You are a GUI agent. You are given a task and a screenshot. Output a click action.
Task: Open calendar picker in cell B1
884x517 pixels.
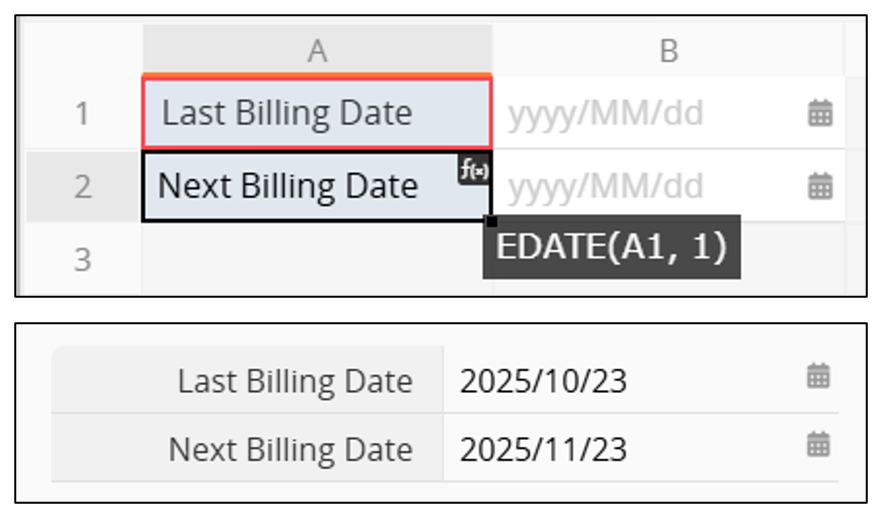pos(820,113)
